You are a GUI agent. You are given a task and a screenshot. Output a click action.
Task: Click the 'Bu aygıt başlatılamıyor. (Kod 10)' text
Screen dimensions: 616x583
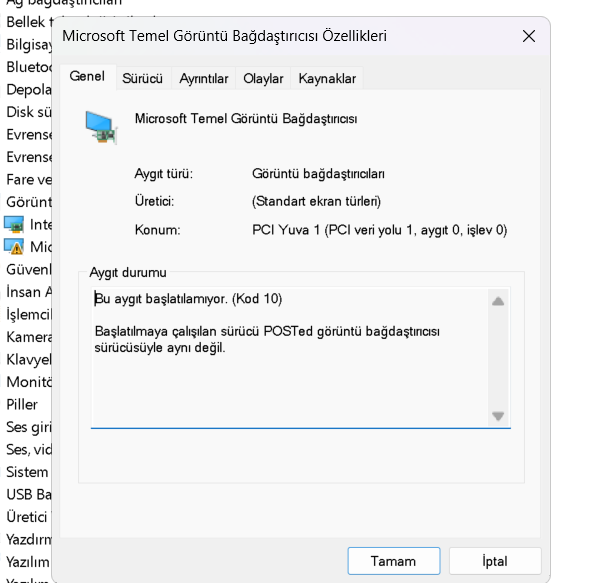click(x=188, y=299)
